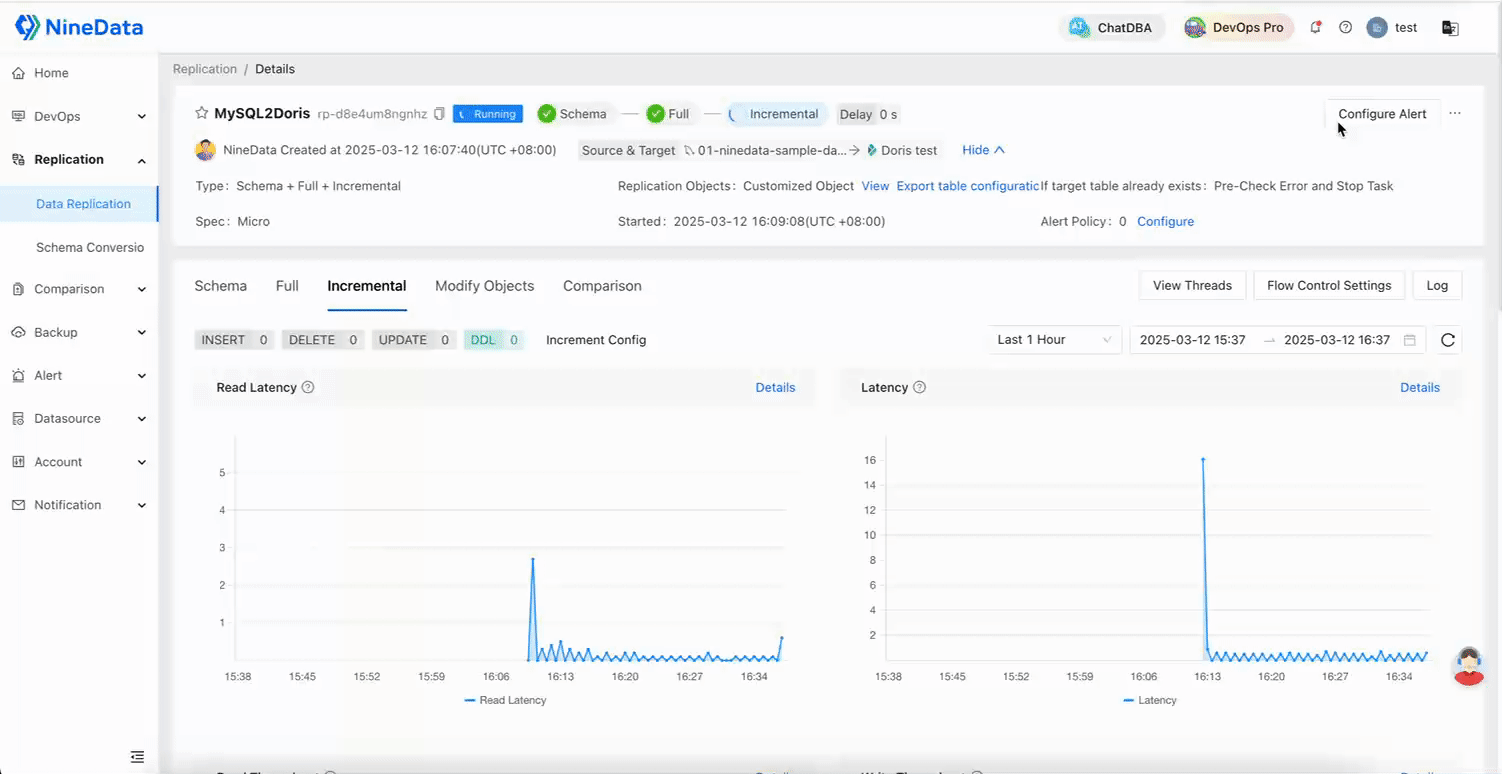Open the test user account menu

pyautogui.click(x=1392, y=28)
